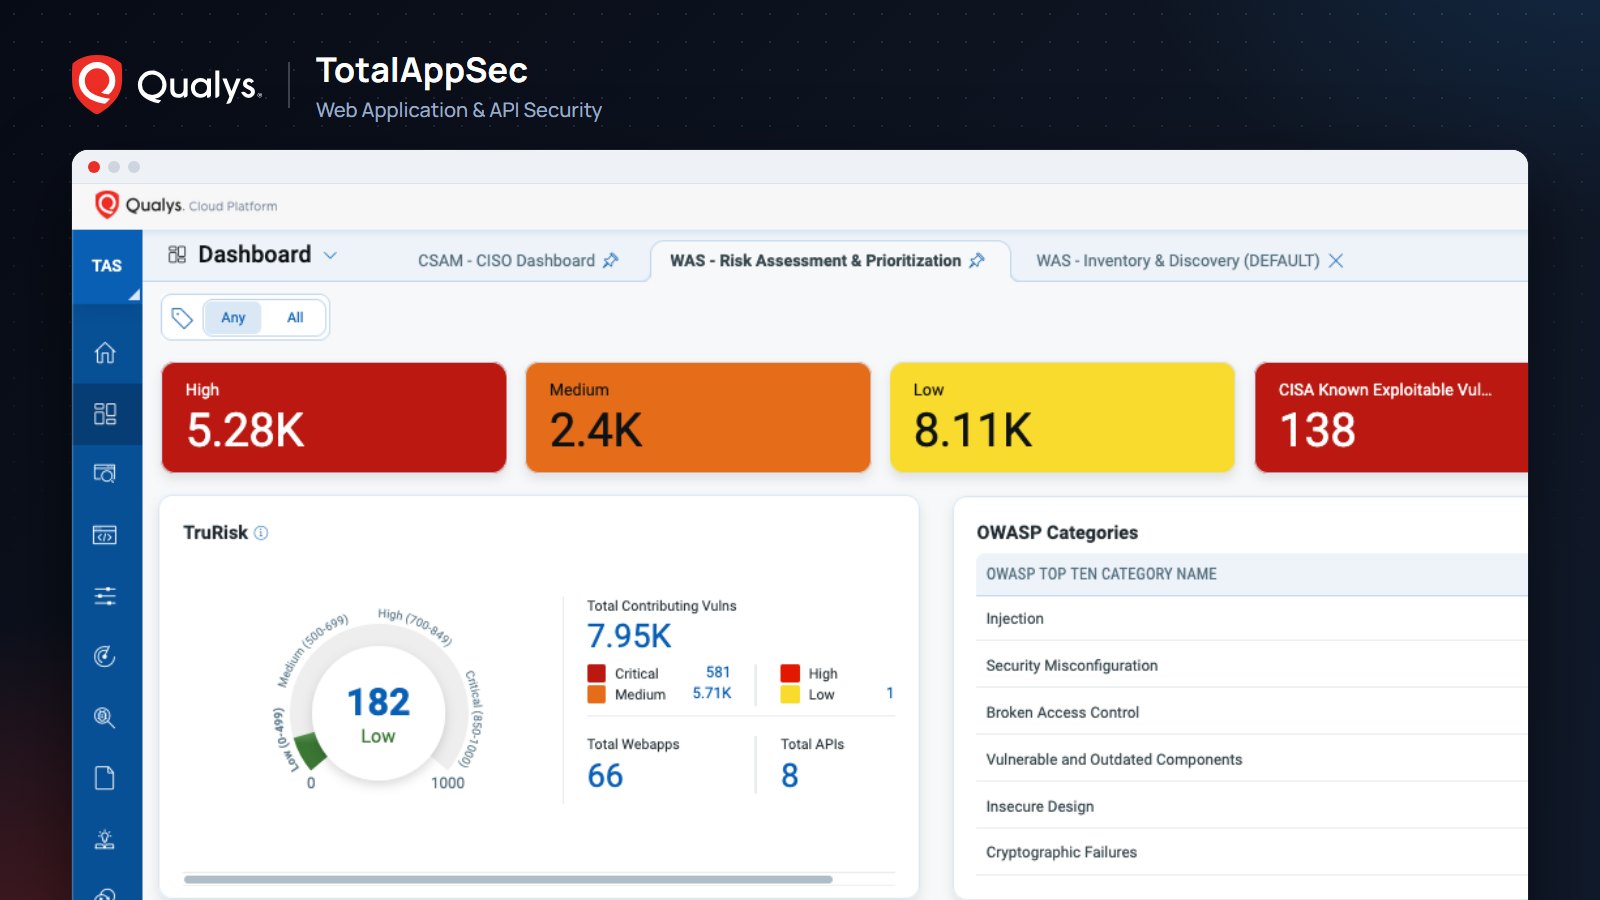Click the Total Webapps 66 value
The width and height of the screenshot is (1600, 900).
pos(605,776)
